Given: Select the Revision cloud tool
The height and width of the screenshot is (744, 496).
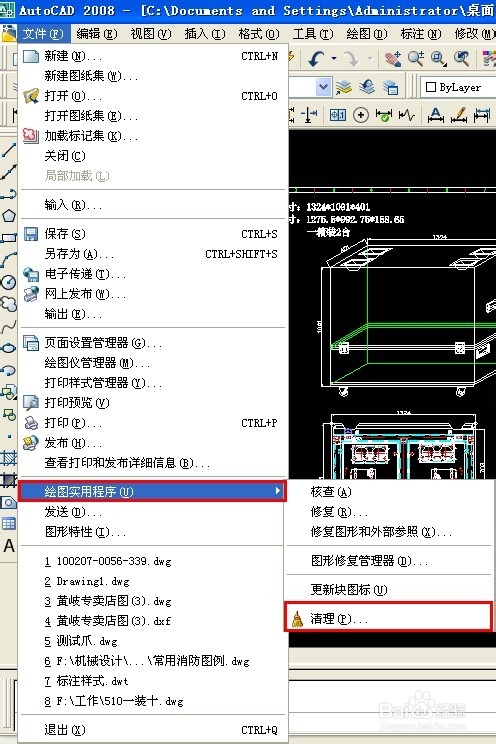Looking at the screenshot, I should 9,304.
